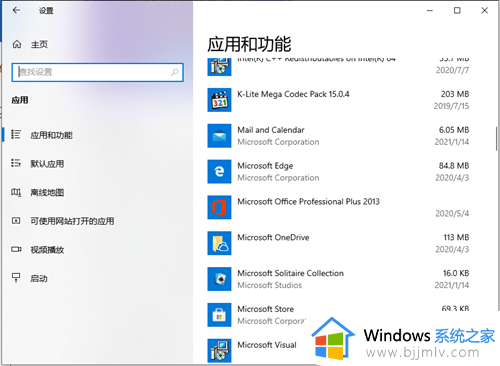Screen dimensions: 500x366
Task: Select the Mail and Calendar app name
Action: 271,130
